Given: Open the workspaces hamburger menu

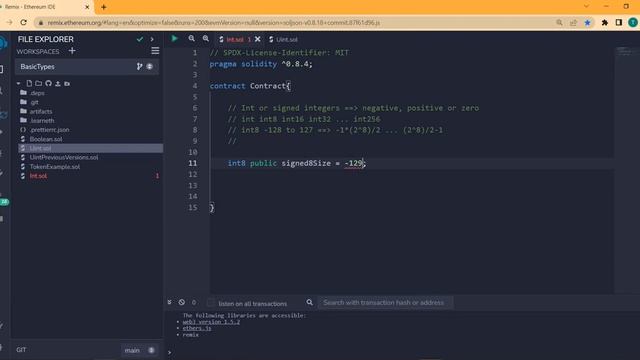Looking at the screenshot, I should 155,51.
